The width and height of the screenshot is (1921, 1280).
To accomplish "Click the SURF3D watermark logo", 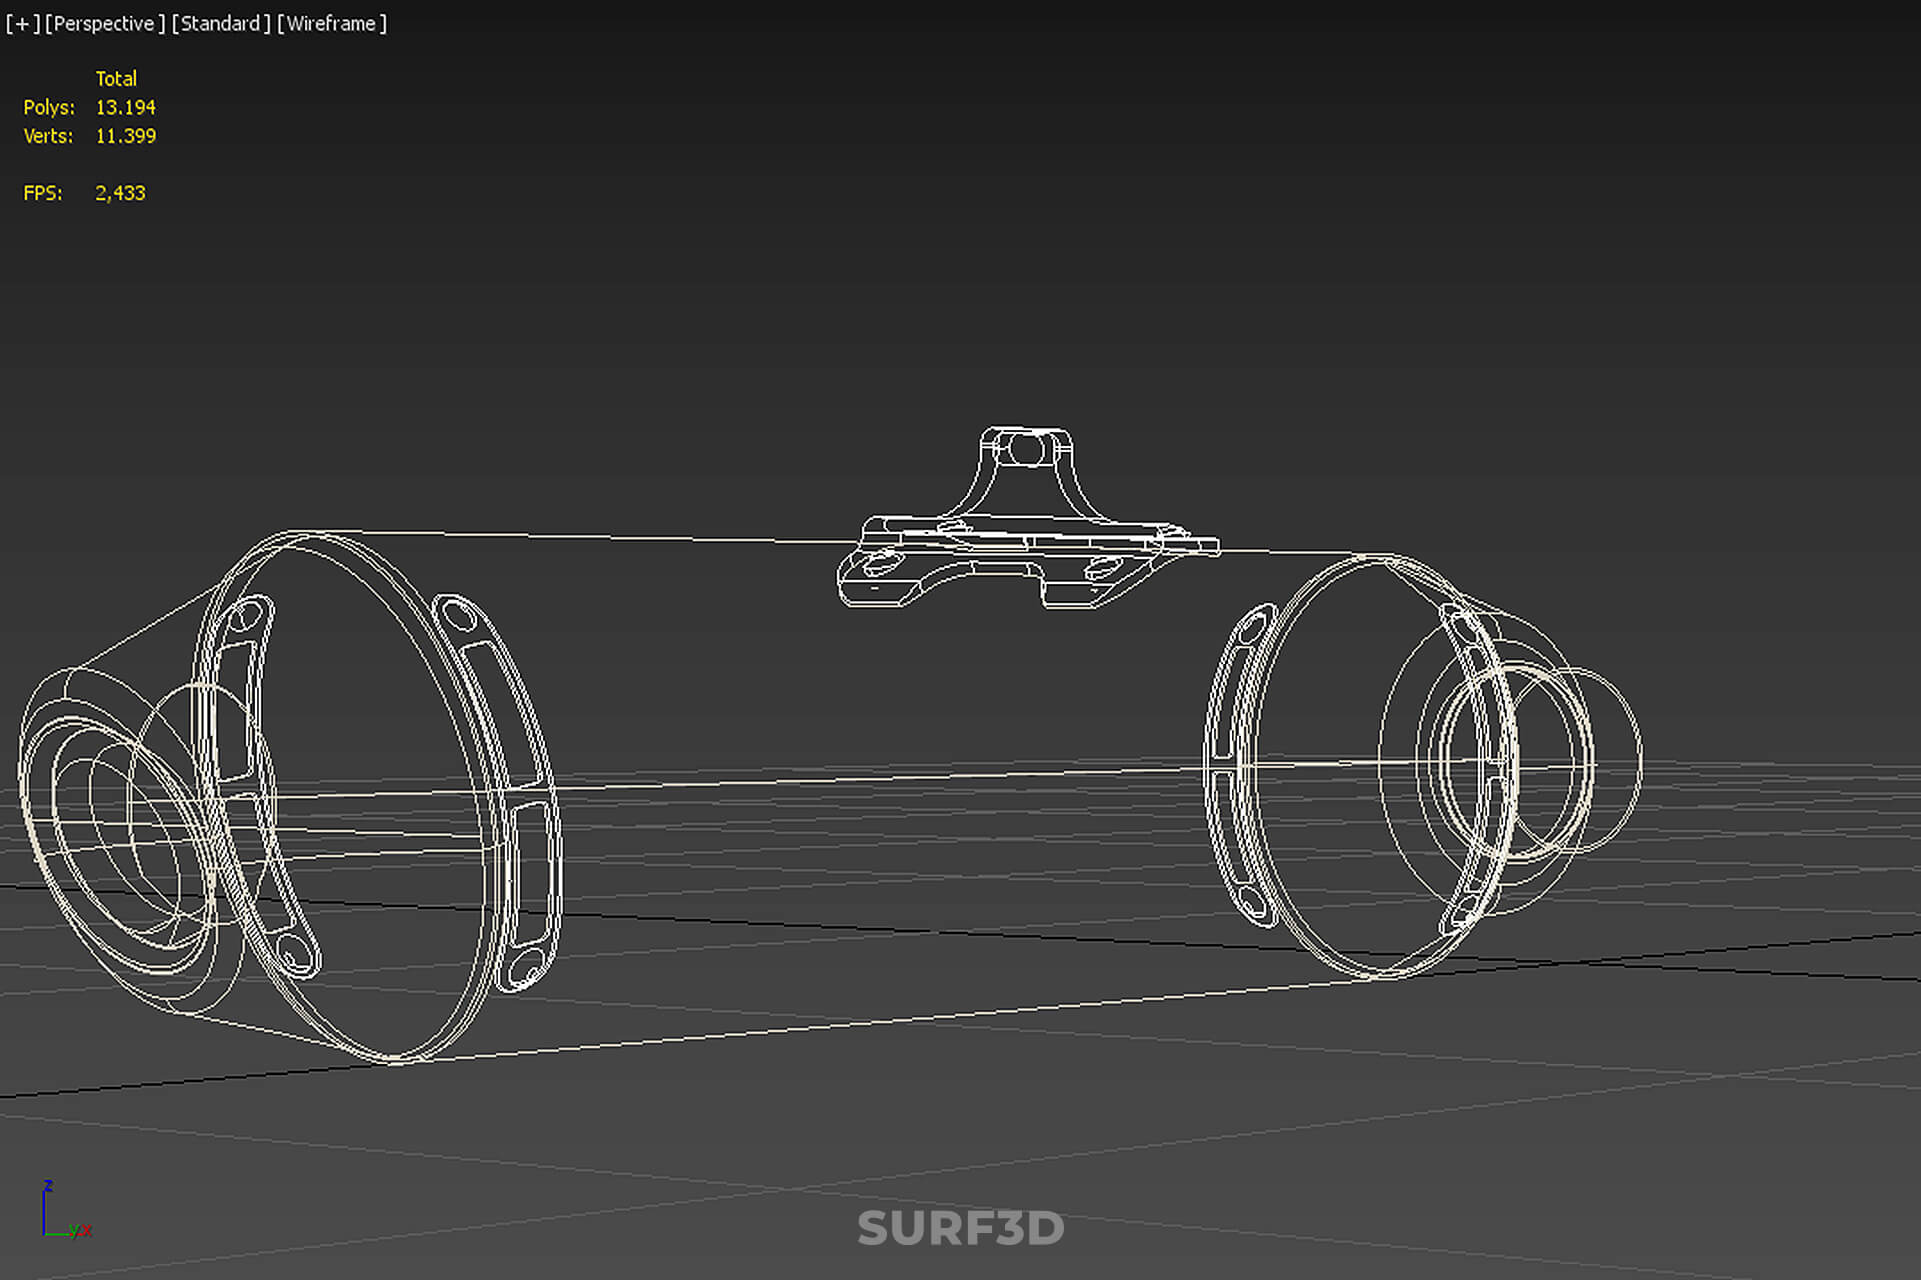I will 960,1228.
